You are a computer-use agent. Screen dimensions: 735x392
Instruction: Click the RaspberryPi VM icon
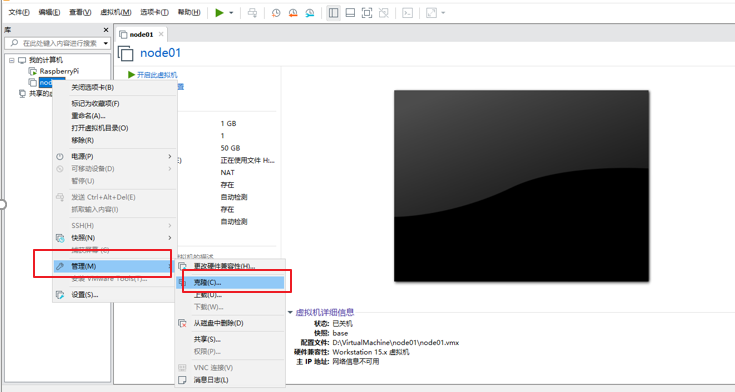[32, 71]
